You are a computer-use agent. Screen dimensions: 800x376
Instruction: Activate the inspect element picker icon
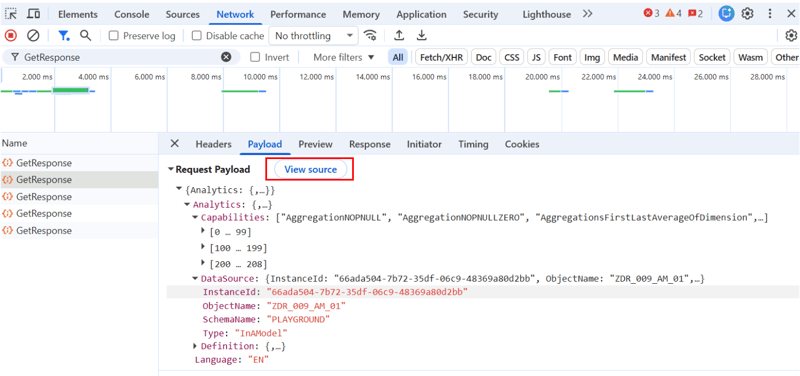[x=11, y=14]
